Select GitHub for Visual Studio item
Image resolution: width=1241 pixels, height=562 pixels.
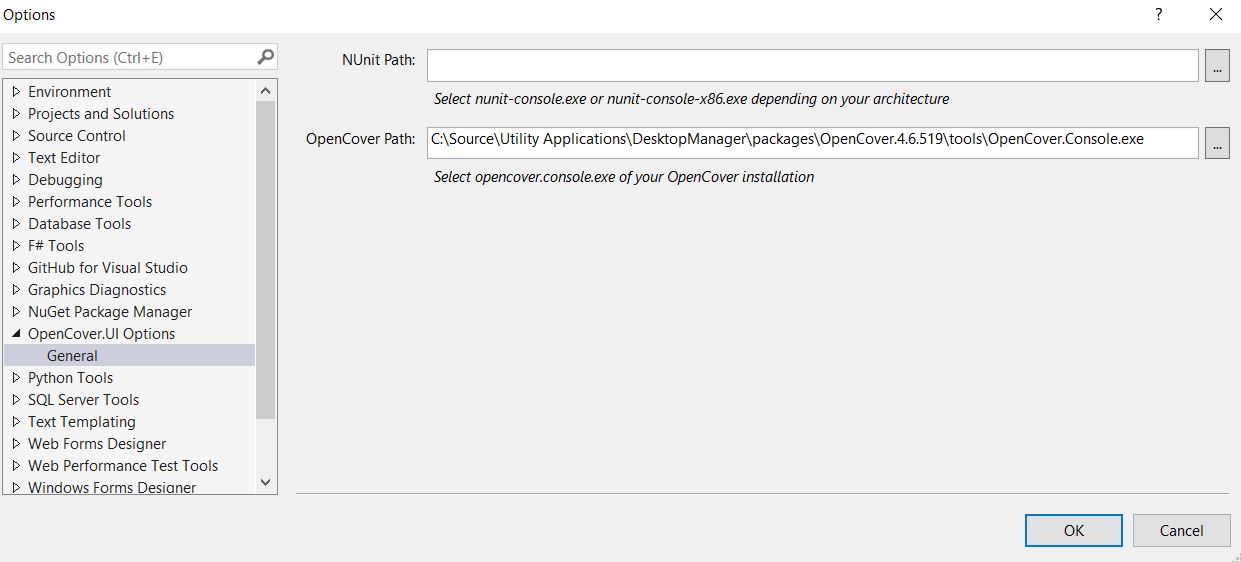pyautogui.click(x=108, y=268)
